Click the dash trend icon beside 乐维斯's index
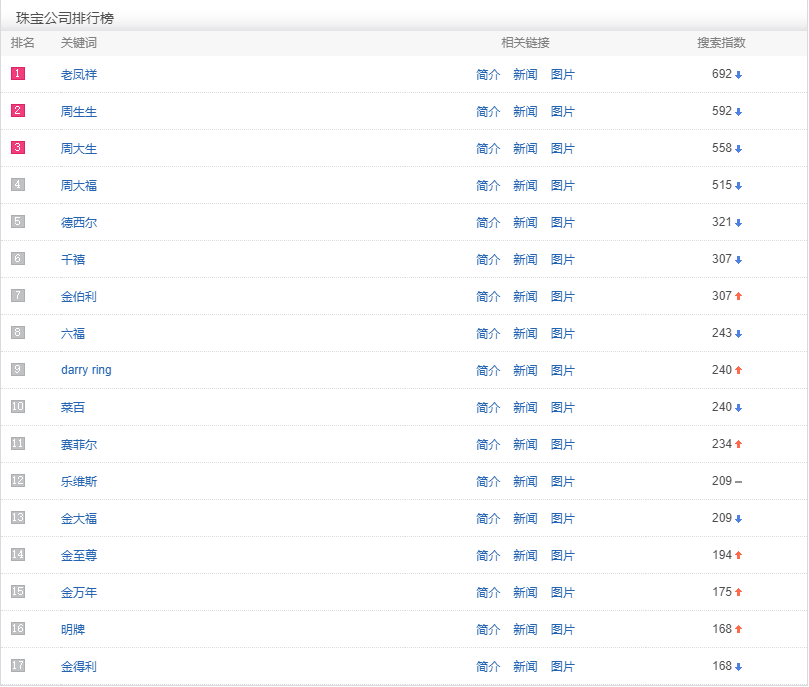The height and width of the screenshot is (687, 809). [x=739, y=482]
